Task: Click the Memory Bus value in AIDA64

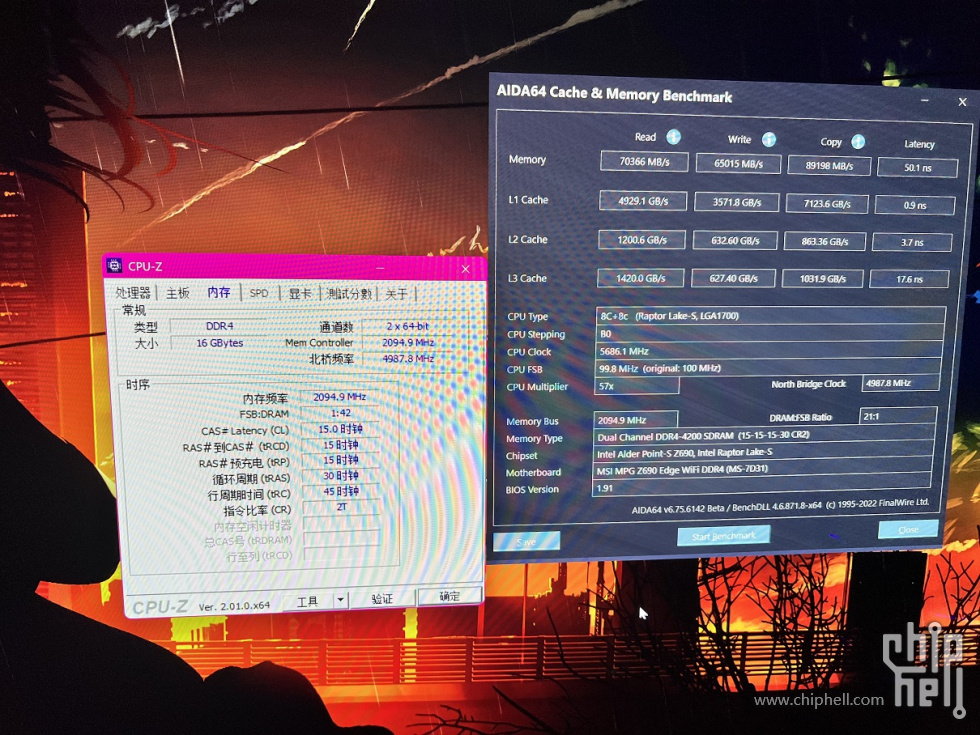Action: (635, 420)
